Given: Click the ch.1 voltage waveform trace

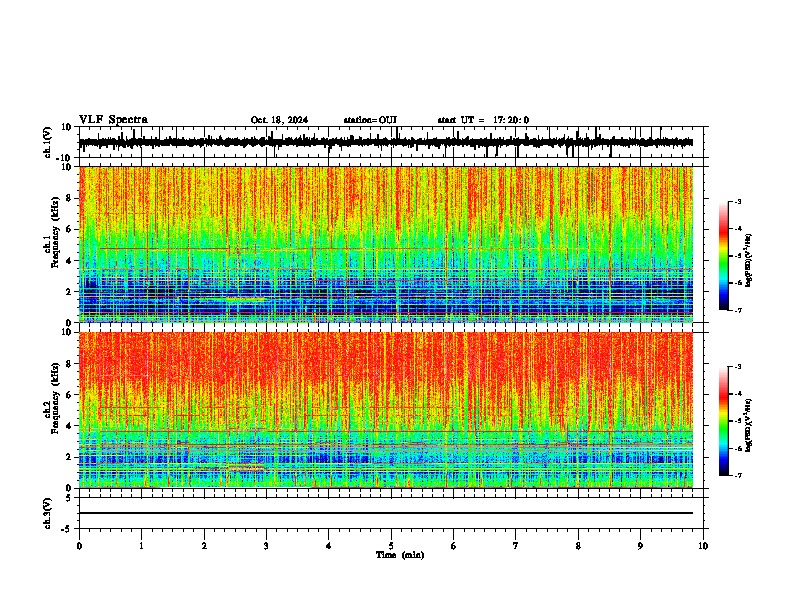Looking at the screenshot, I should pos(386,142).
